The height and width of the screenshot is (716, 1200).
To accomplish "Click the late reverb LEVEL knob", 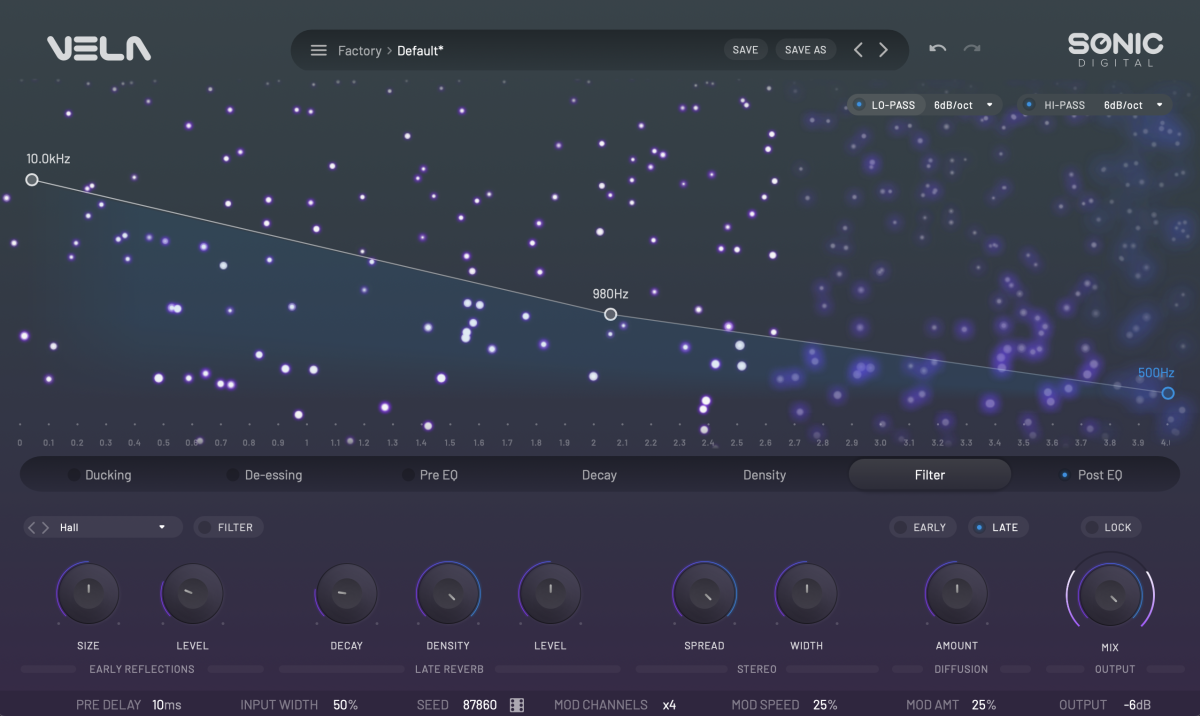I will point(550,593).
